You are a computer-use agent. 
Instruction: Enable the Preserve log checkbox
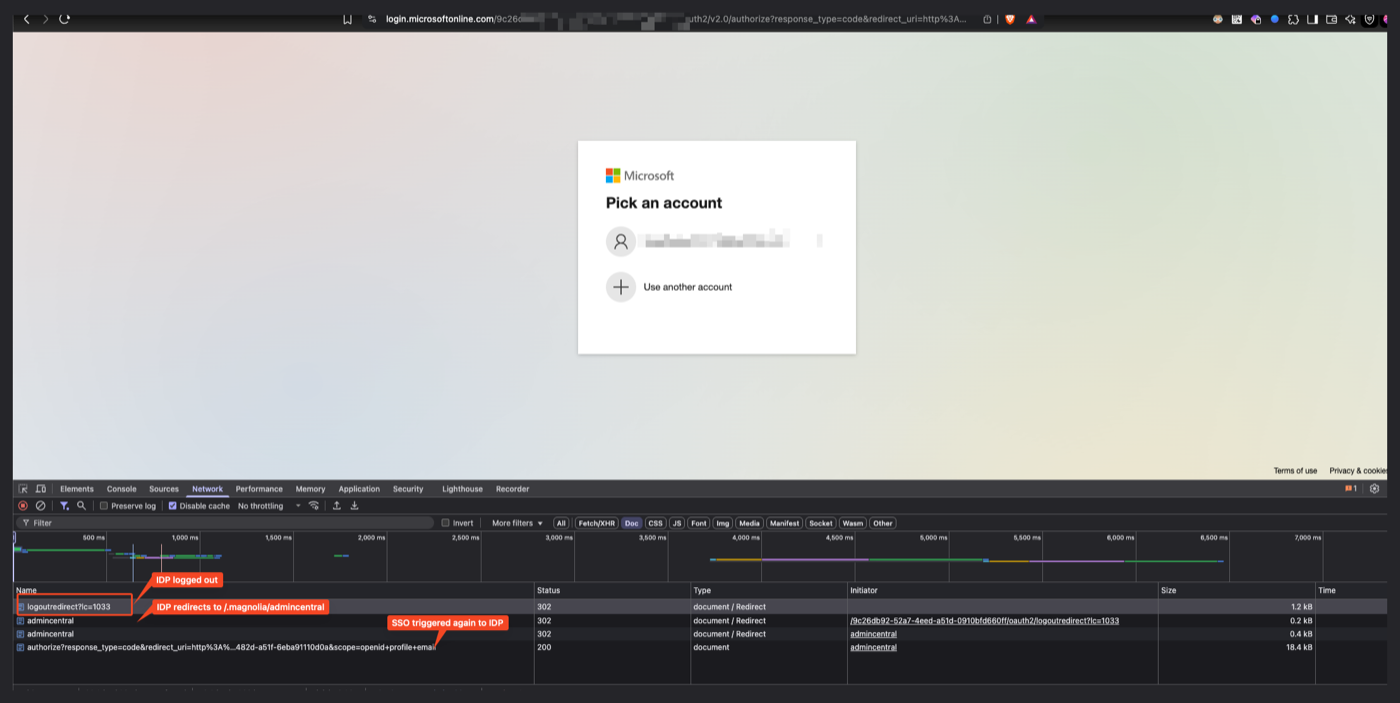(x=103, y=506)
